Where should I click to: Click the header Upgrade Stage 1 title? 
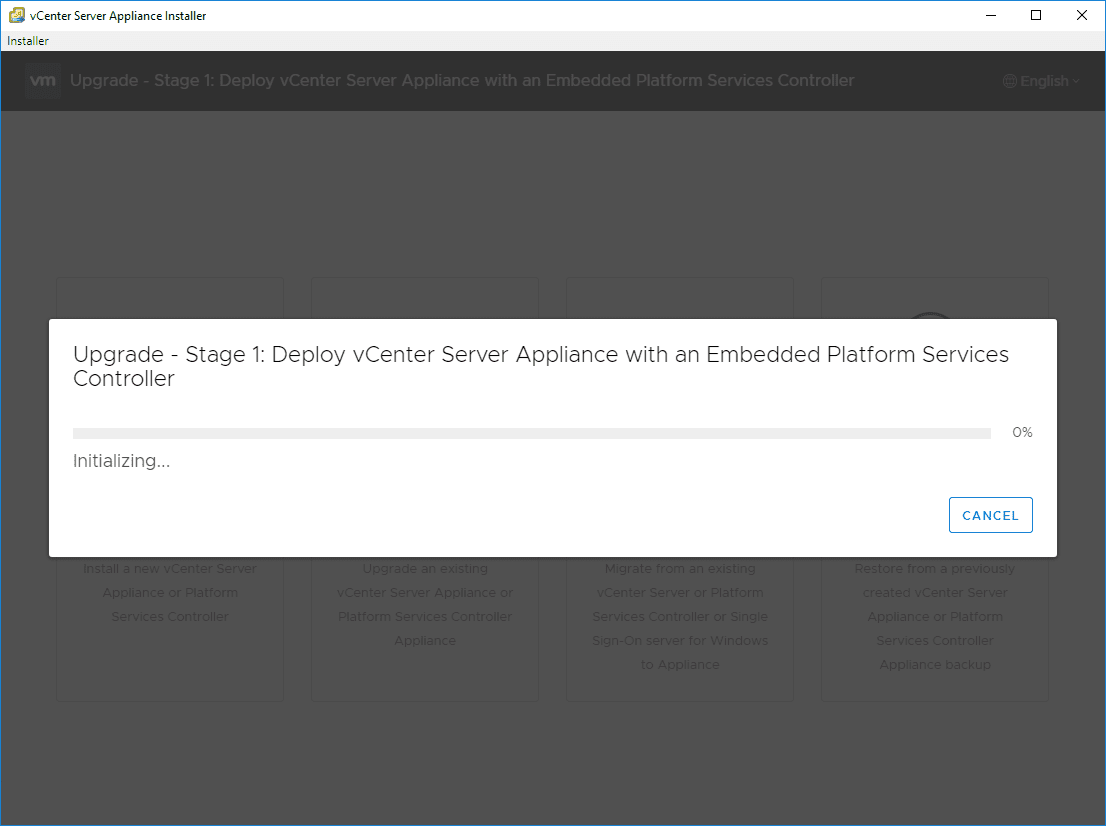point(462,80)
